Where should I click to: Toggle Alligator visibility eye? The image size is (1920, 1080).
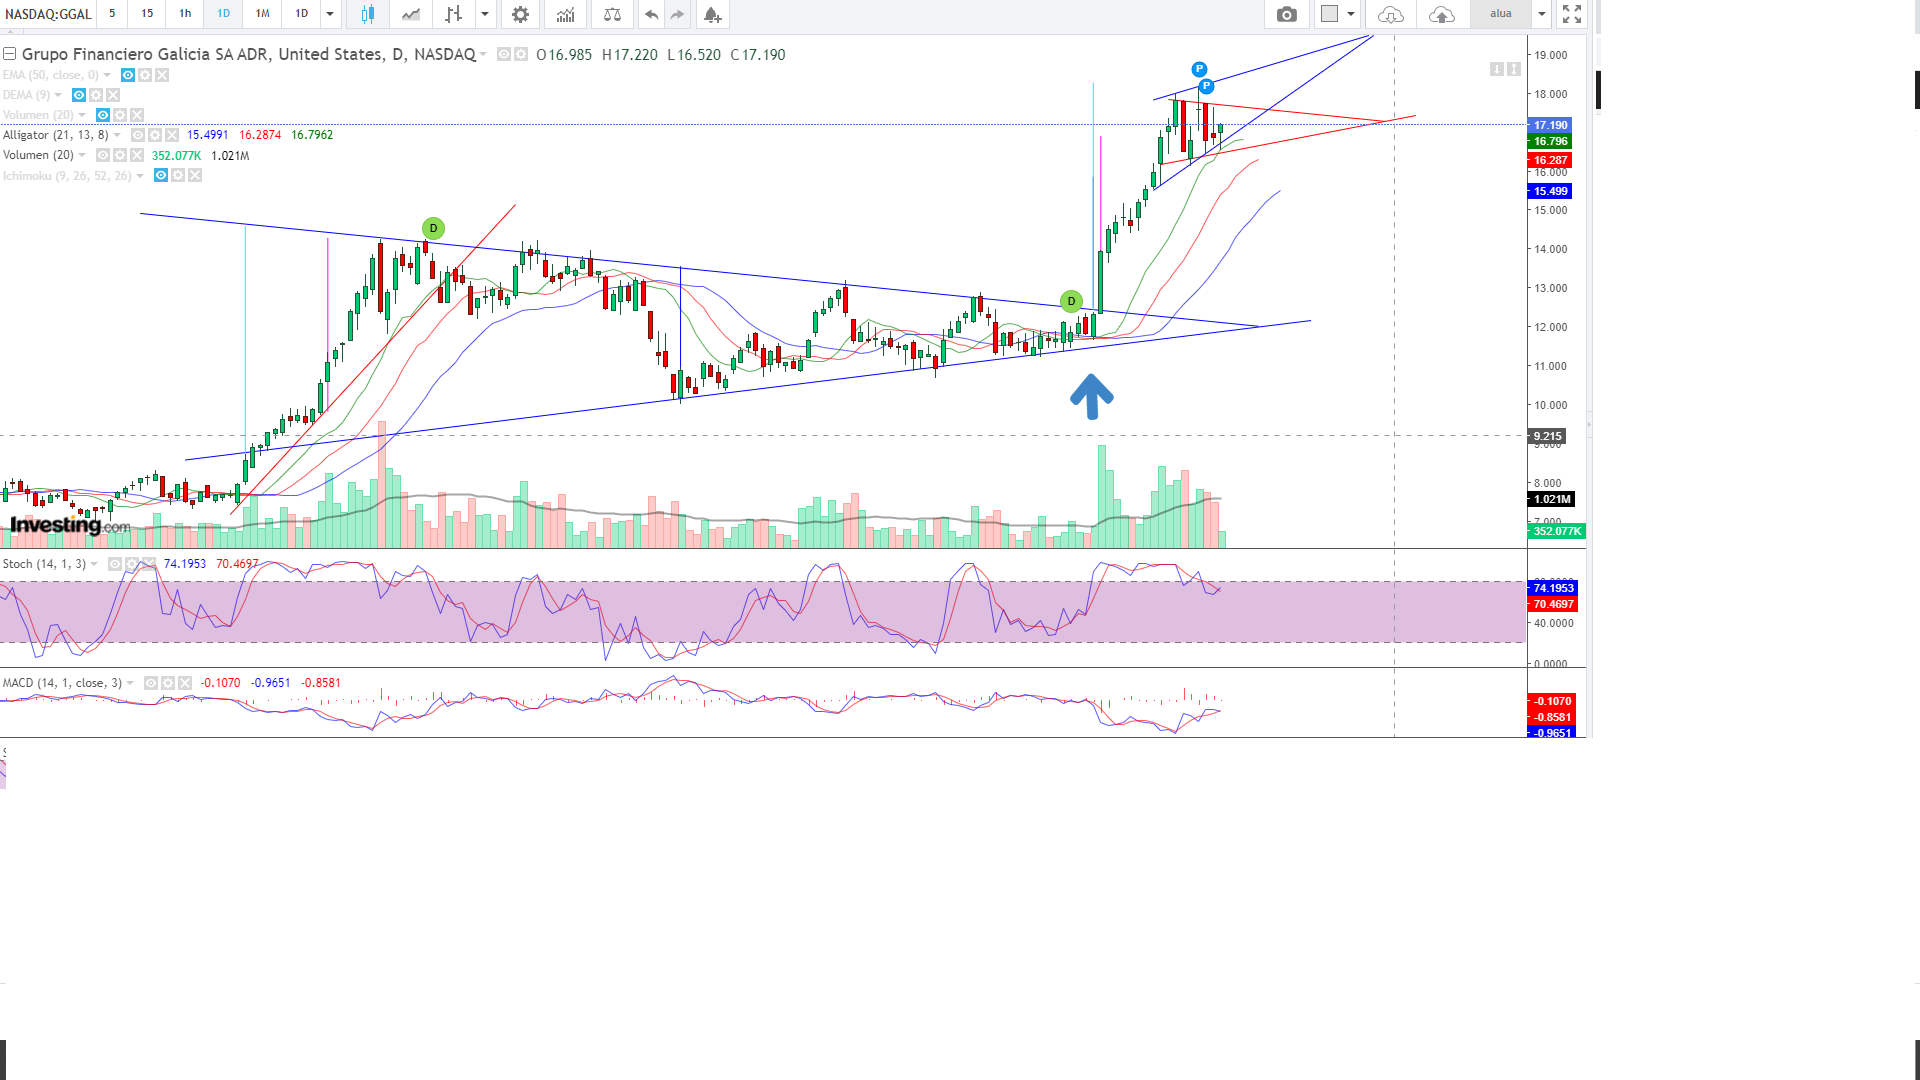tap(138, 135)
